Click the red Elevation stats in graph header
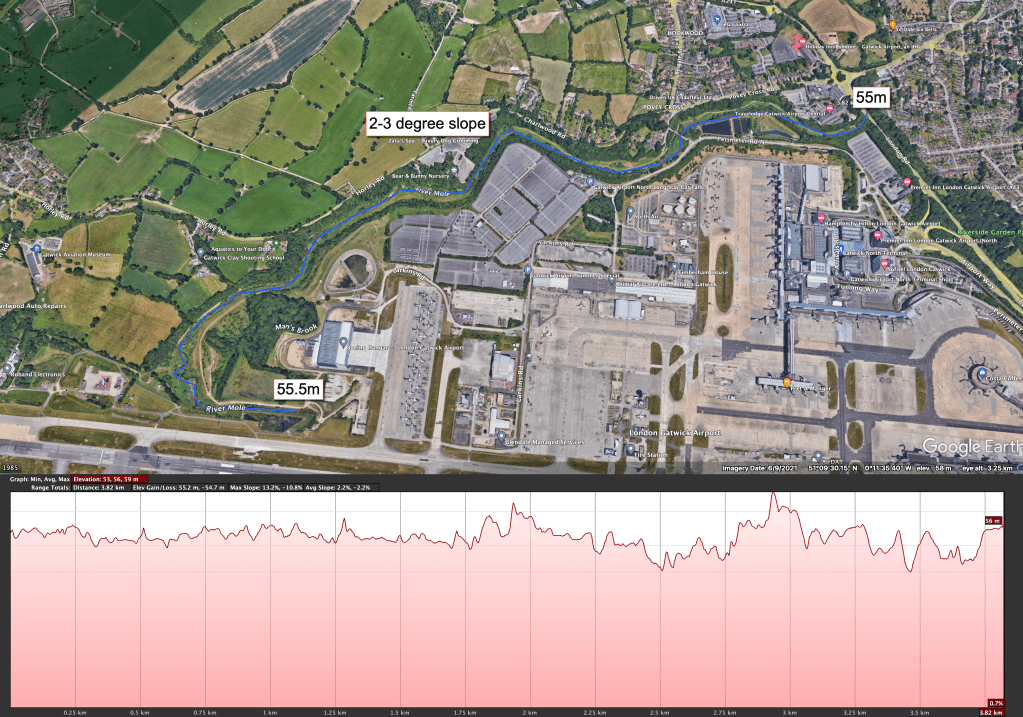1023x717 pixels. 112,479
